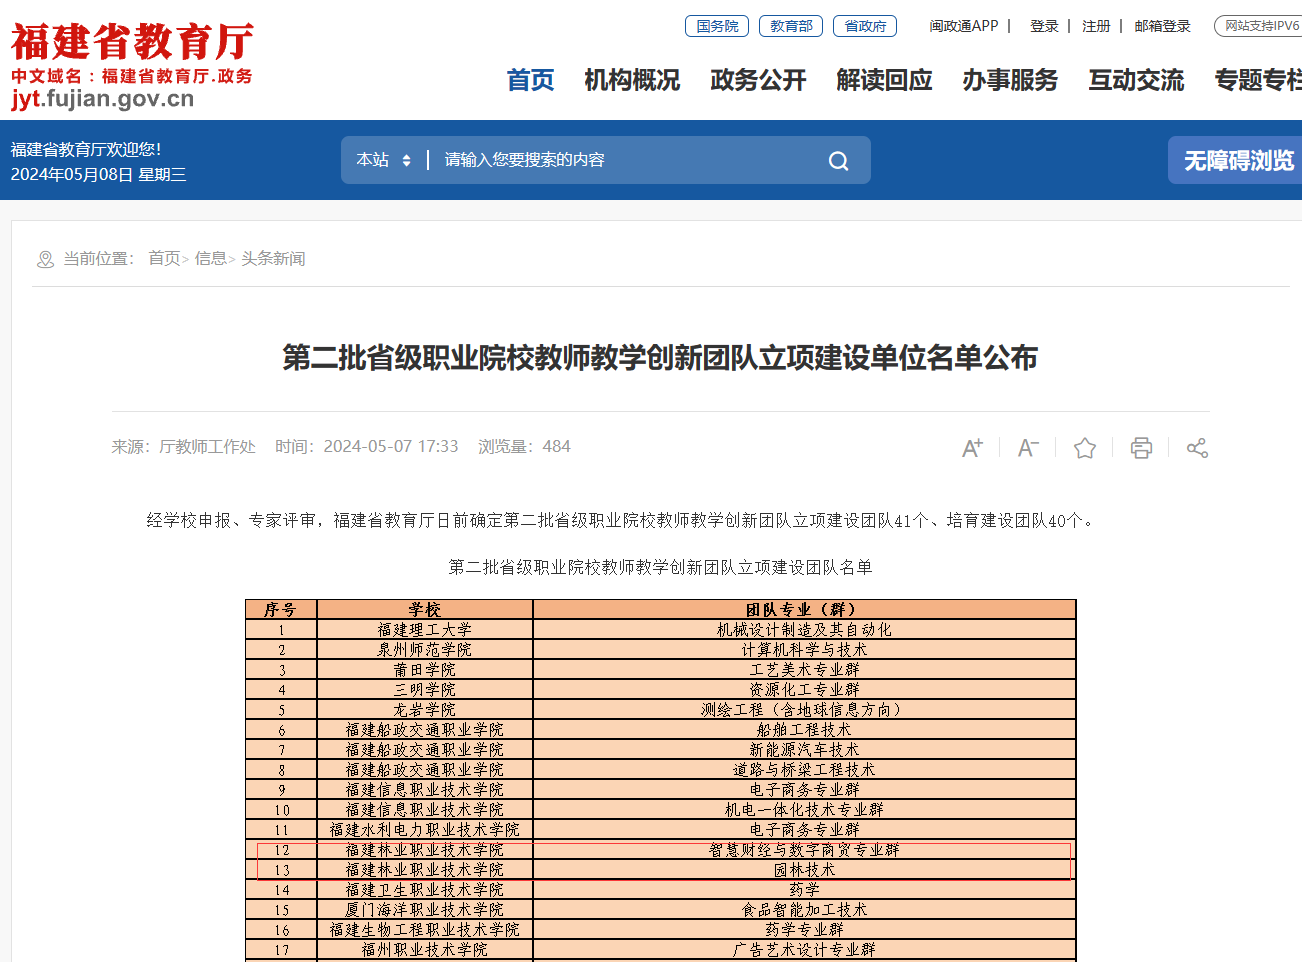
Task: Open the 首页 navigation menu item
Action: tap(530, 80)
